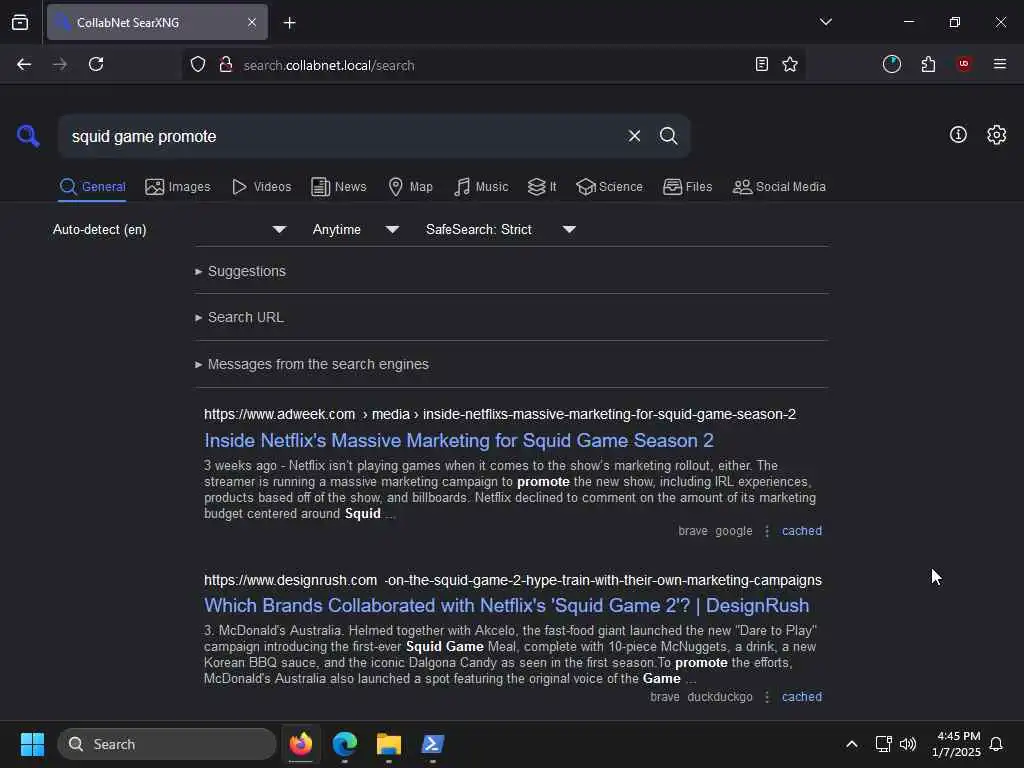The image size is (1024, 768).
Task: Open the notifications bell icon
Action: tap(996, 744)
